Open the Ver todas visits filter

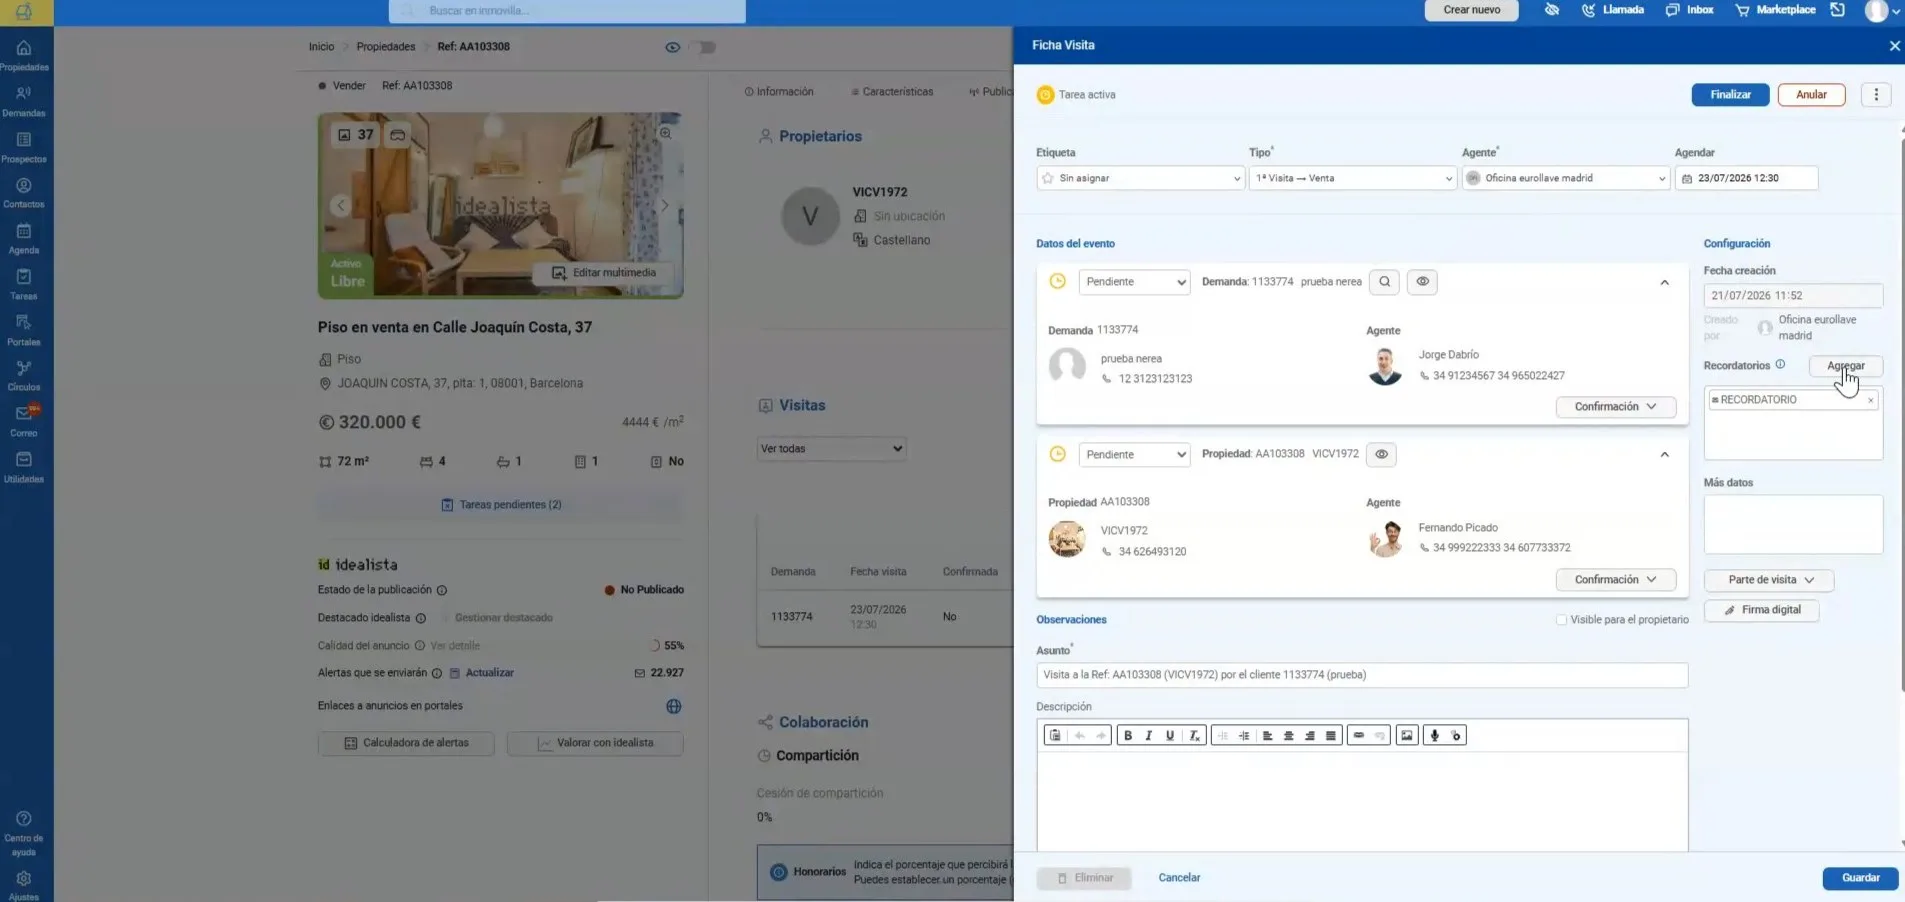pos(831,449)
